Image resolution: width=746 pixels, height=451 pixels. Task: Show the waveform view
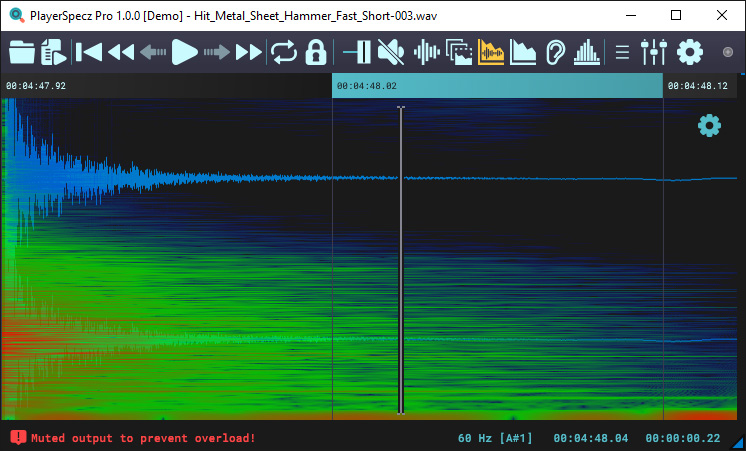point(427,51)
